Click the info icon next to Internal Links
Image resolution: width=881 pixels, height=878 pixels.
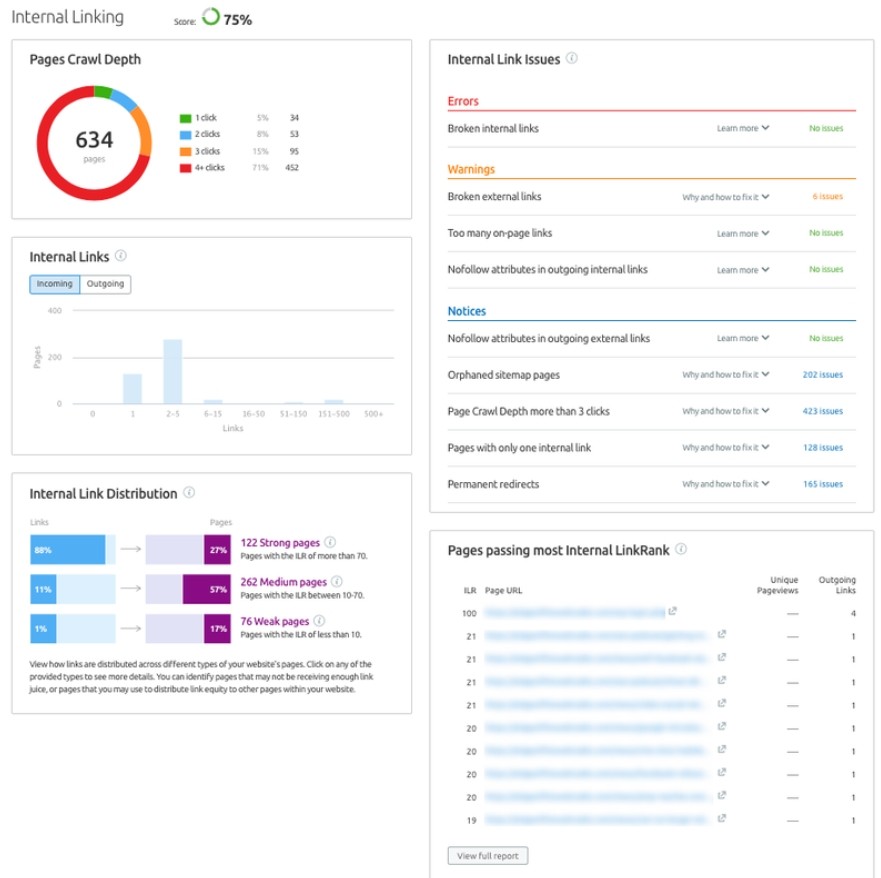[x=121, y=256]
